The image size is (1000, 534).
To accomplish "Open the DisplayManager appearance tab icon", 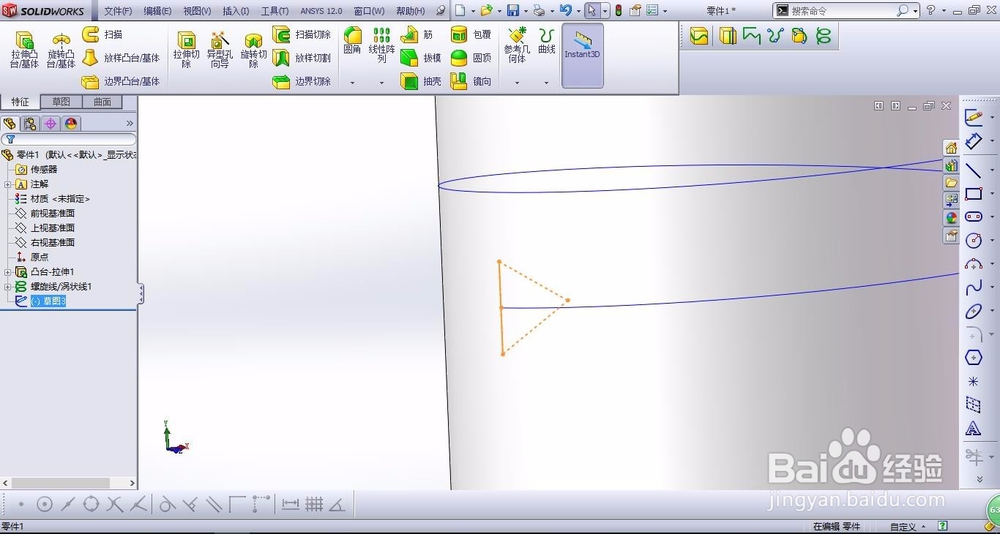I will click(x=70, y=124).
